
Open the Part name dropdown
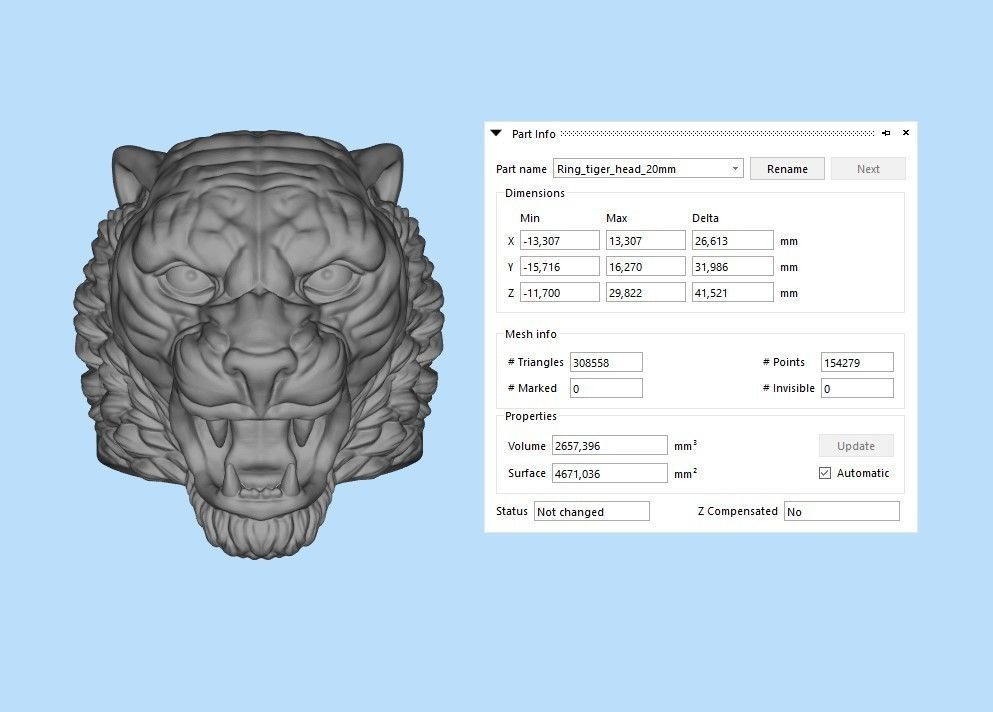pos(735,168)
